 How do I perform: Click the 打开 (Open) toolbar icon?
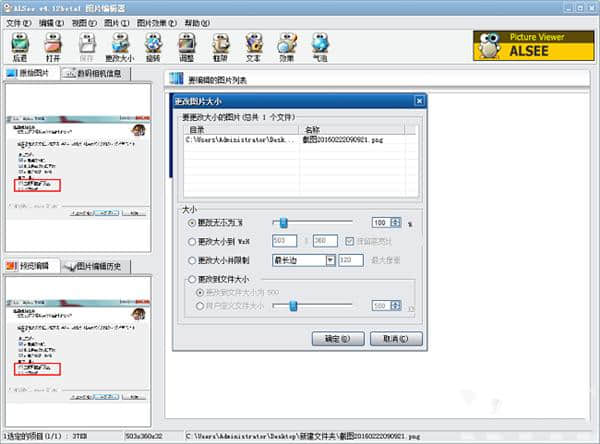(53, 47)
